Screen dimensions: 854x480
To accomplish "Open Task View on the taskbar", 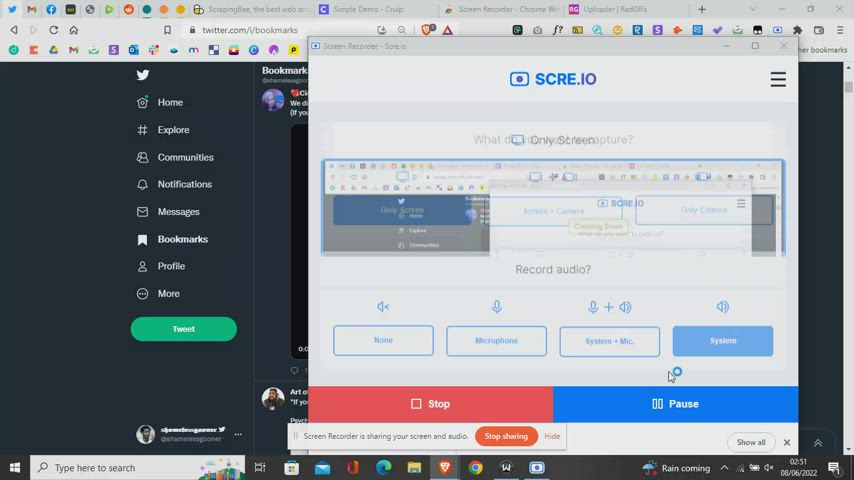I will coord(260,467).
